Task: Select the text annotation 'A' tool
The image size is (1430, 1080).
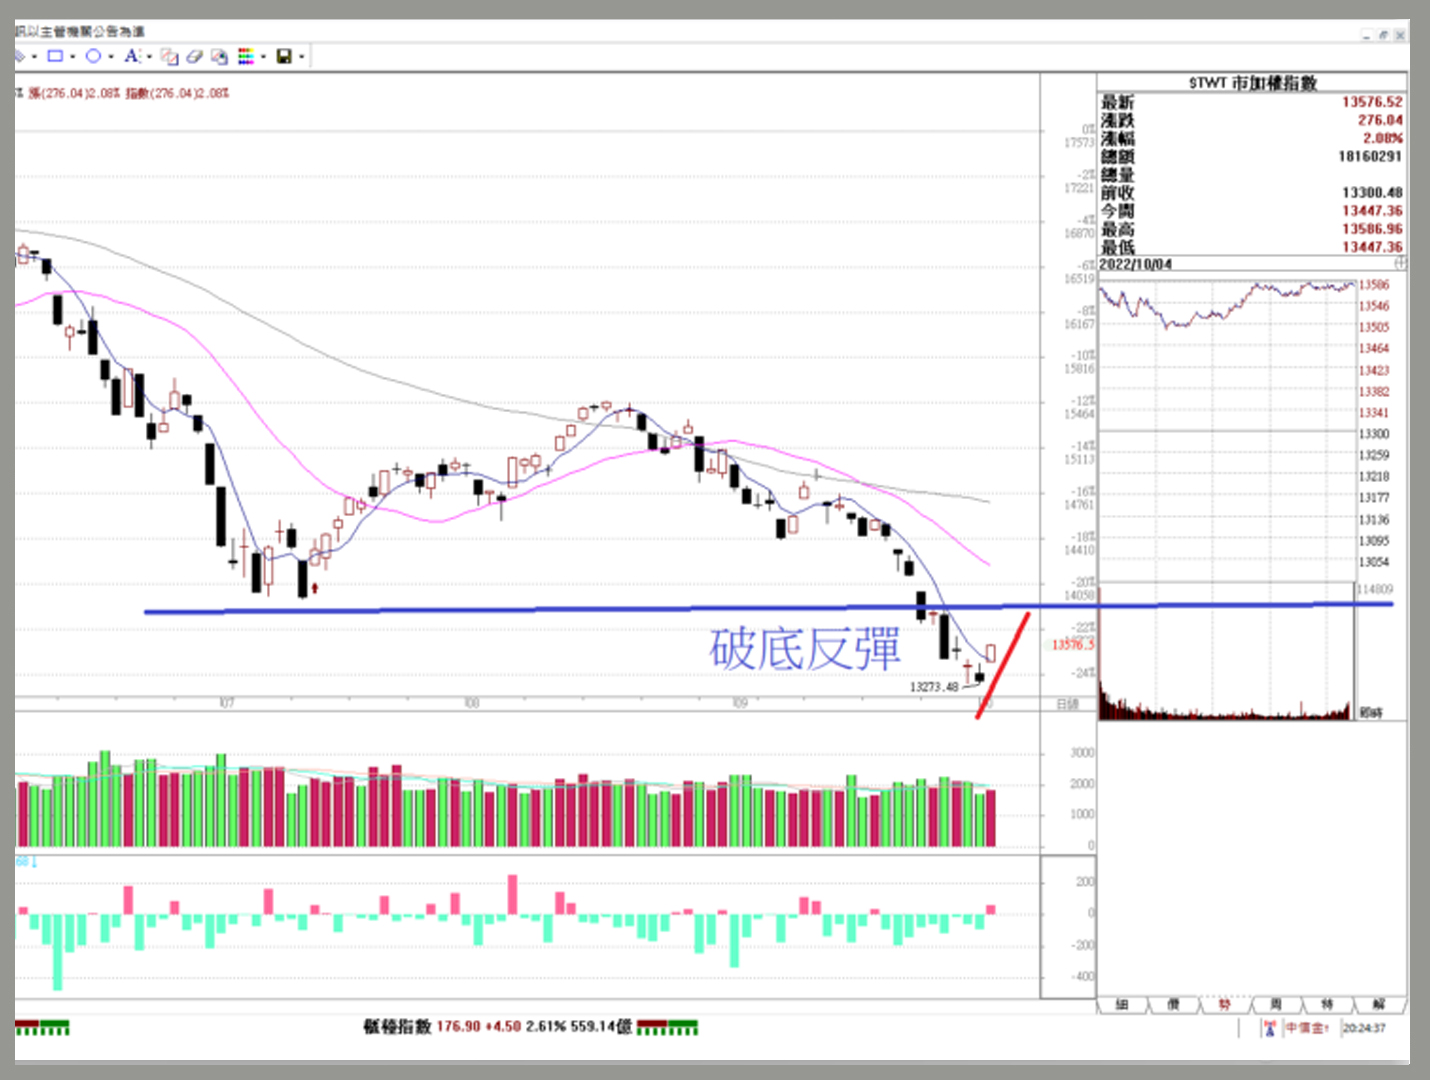Action: (131, 57)
